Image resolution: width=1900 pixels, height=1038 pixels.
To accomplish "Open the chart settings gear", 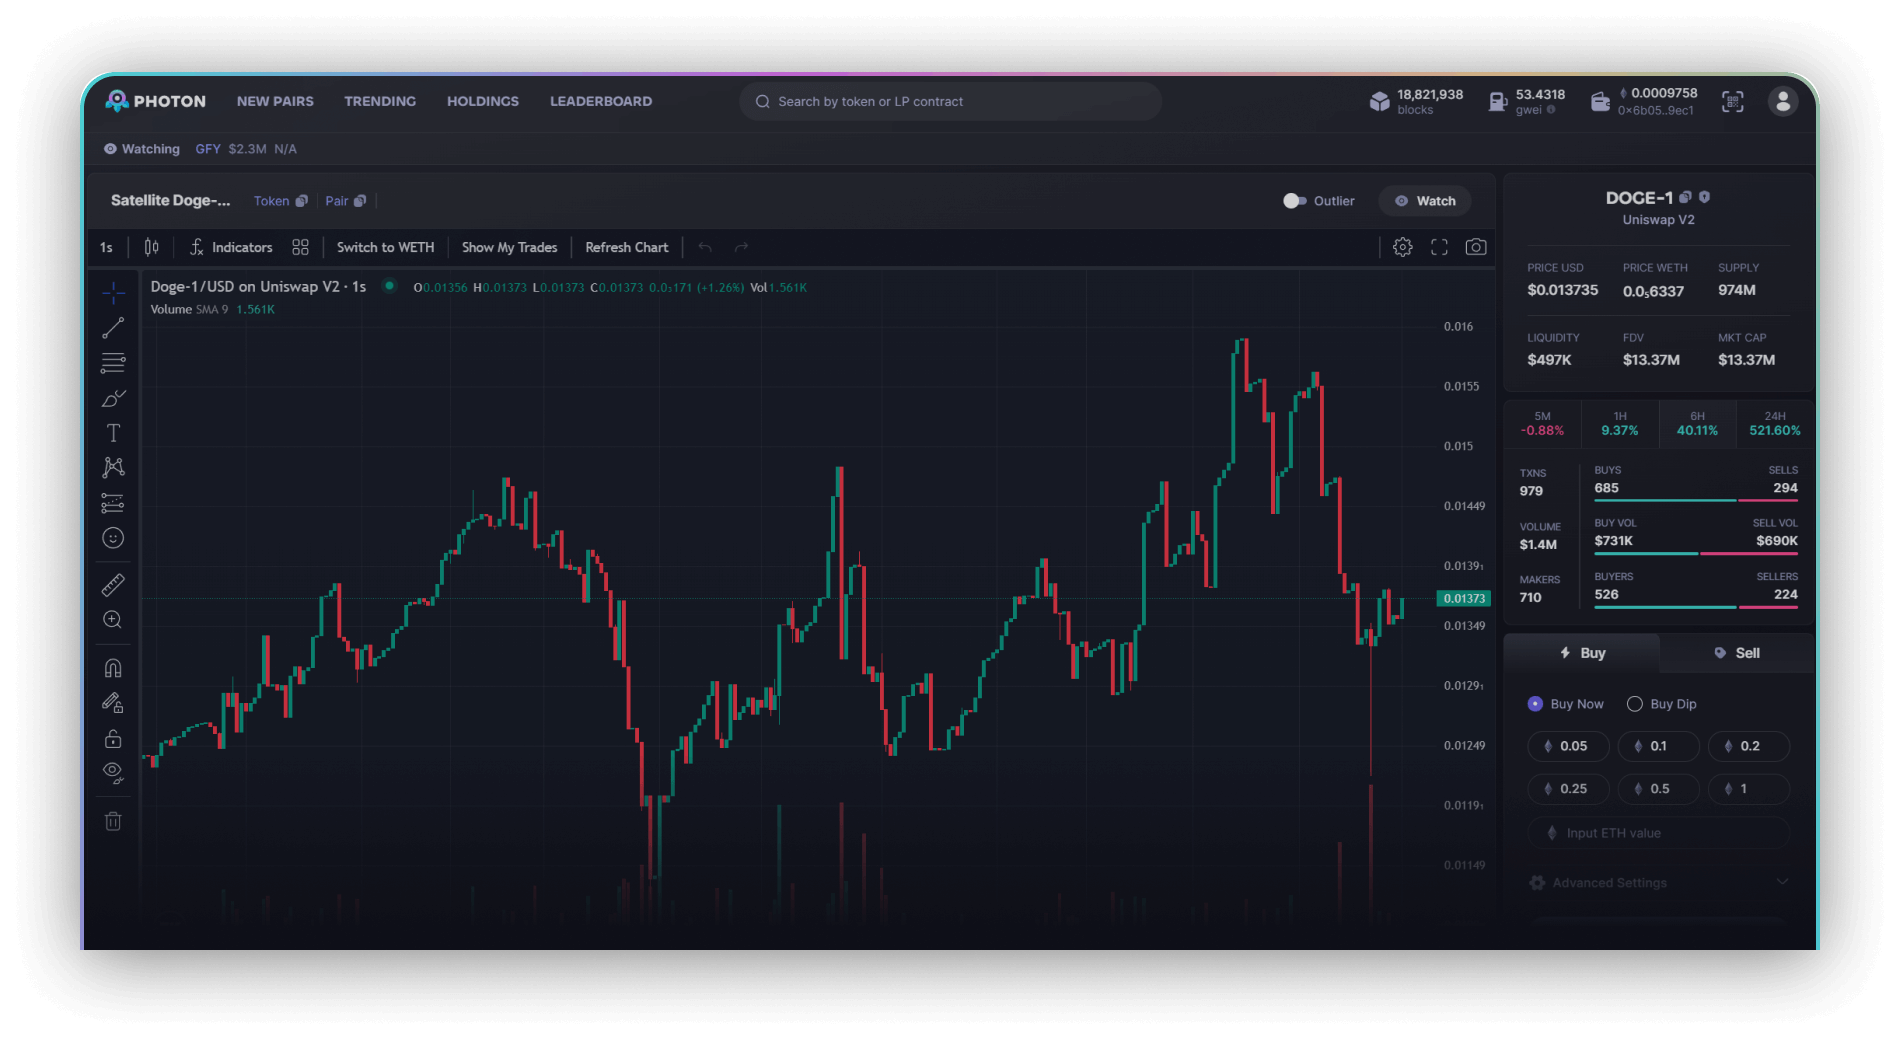I will tap(1402, 247).
